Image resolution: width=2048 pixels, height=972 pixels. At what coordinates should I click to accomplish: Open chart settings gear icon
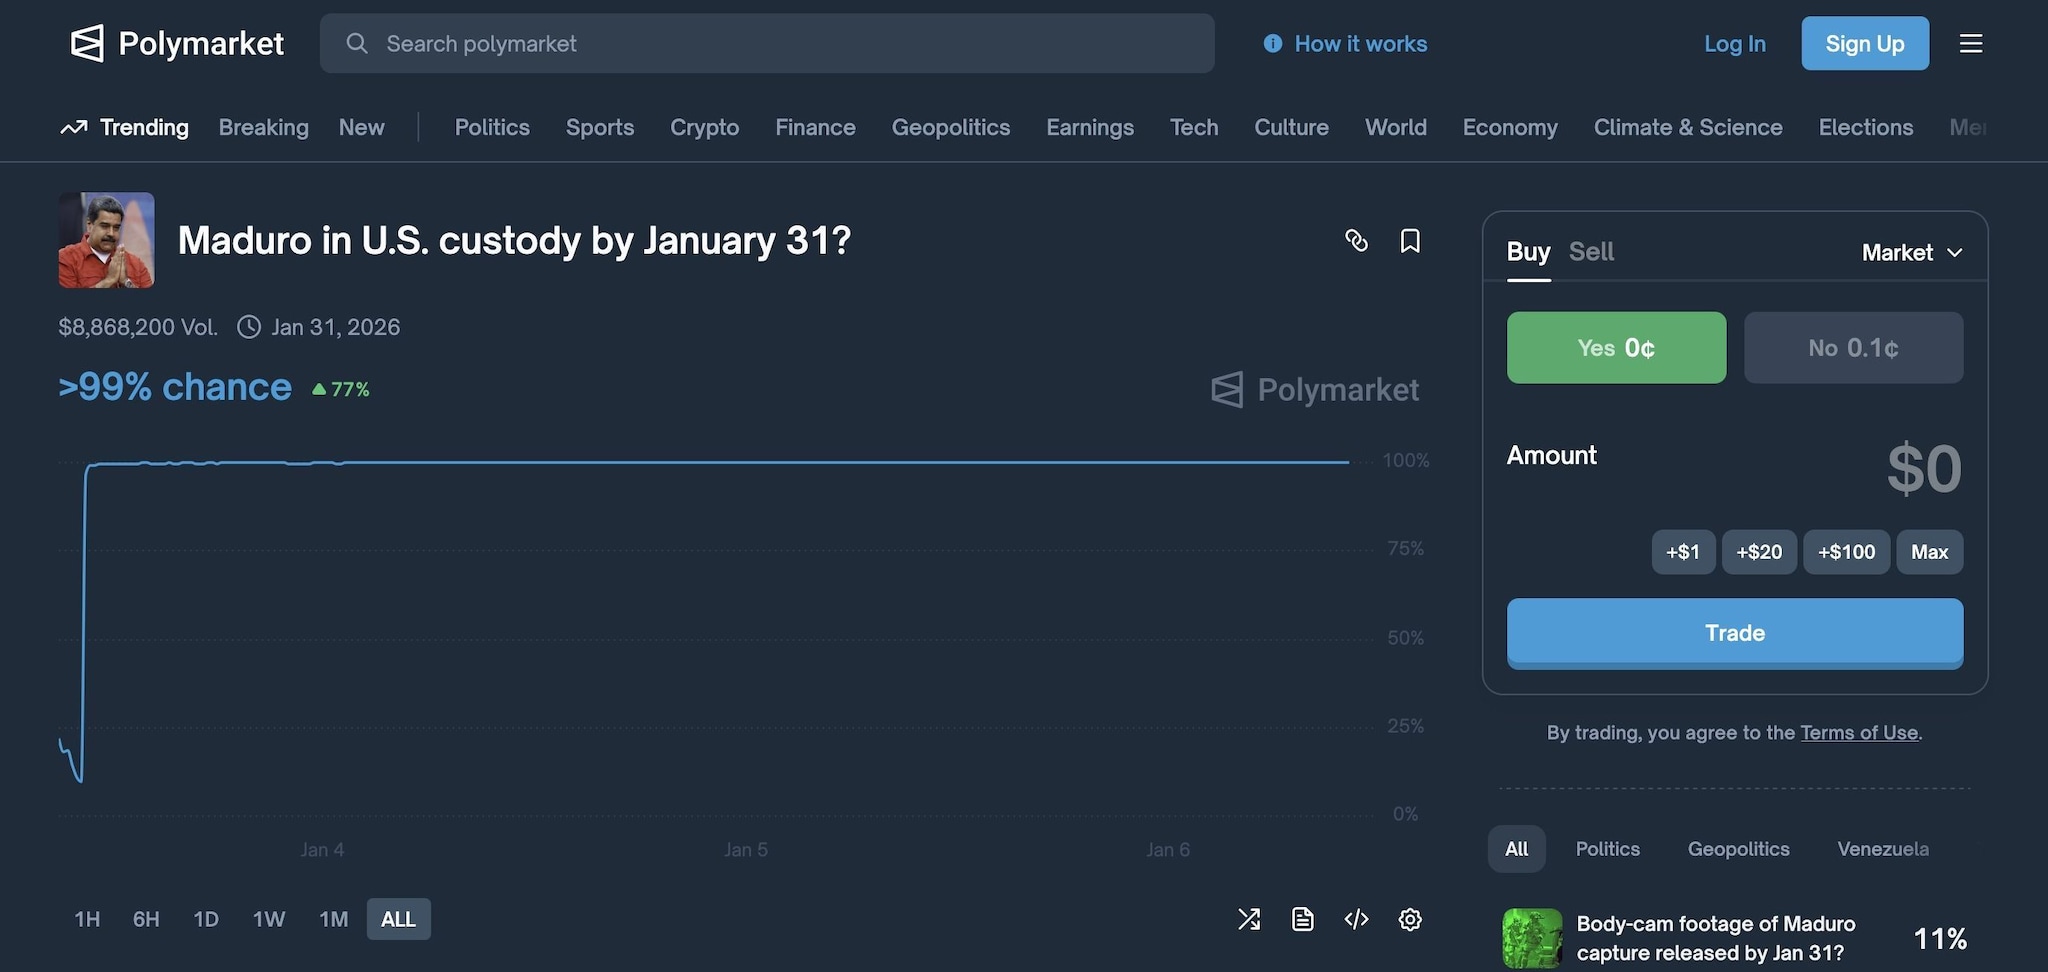(x=1410, y=919)
